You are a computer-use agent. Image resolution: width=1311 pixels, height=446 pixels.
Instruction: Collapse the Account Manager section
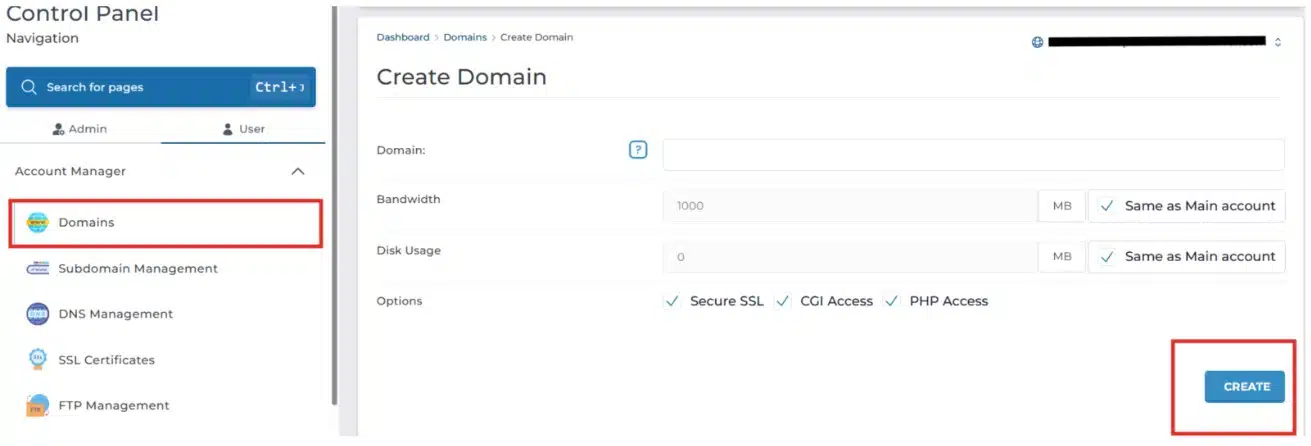coord(297,172)
